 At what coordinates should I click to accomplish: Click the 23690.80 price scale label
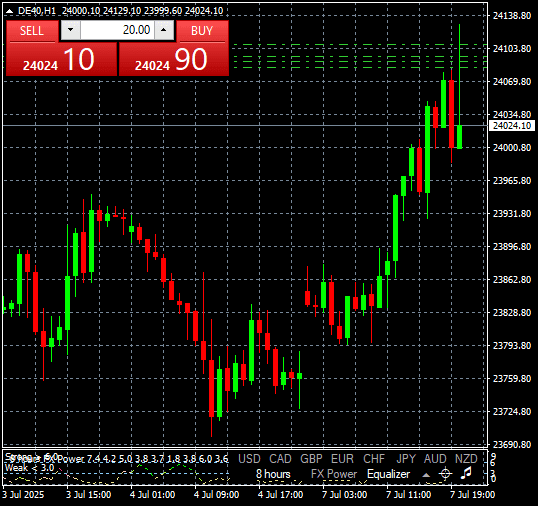(x=512, y=444)
